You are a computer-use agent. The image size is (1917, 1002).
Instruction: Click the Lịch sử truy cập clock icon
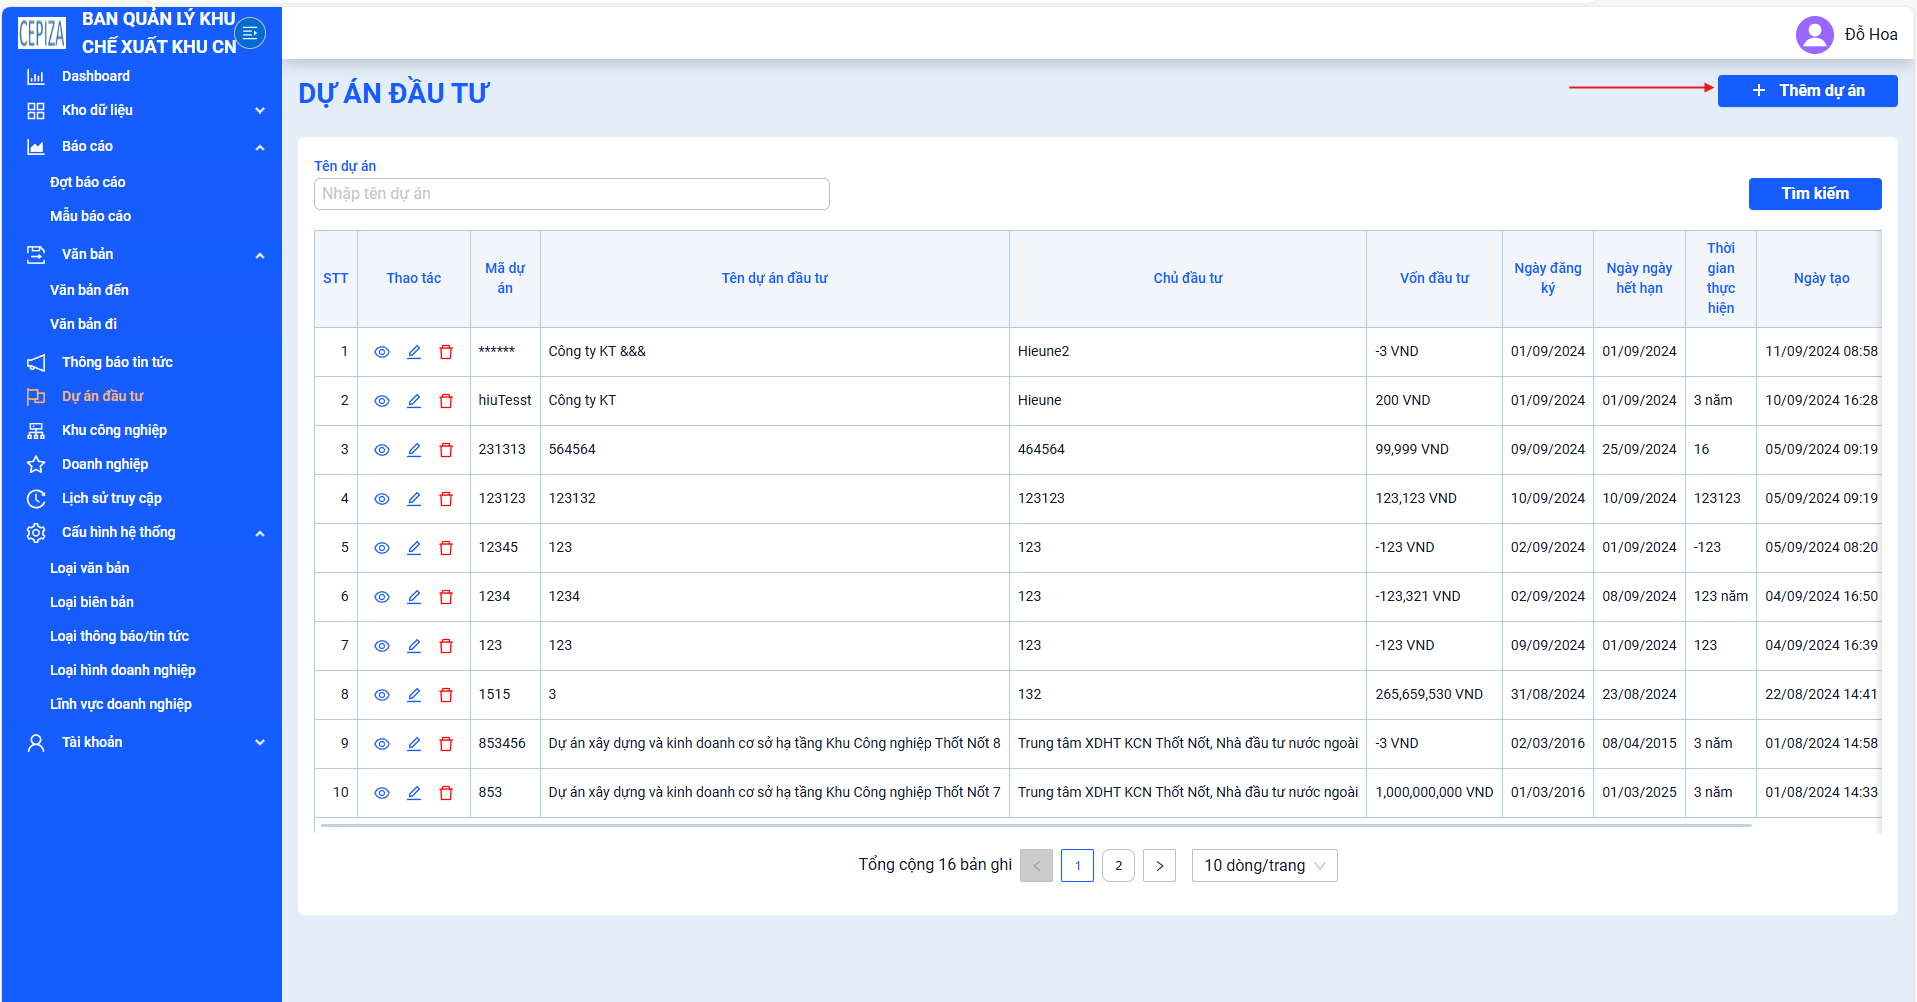pos(36,499)
